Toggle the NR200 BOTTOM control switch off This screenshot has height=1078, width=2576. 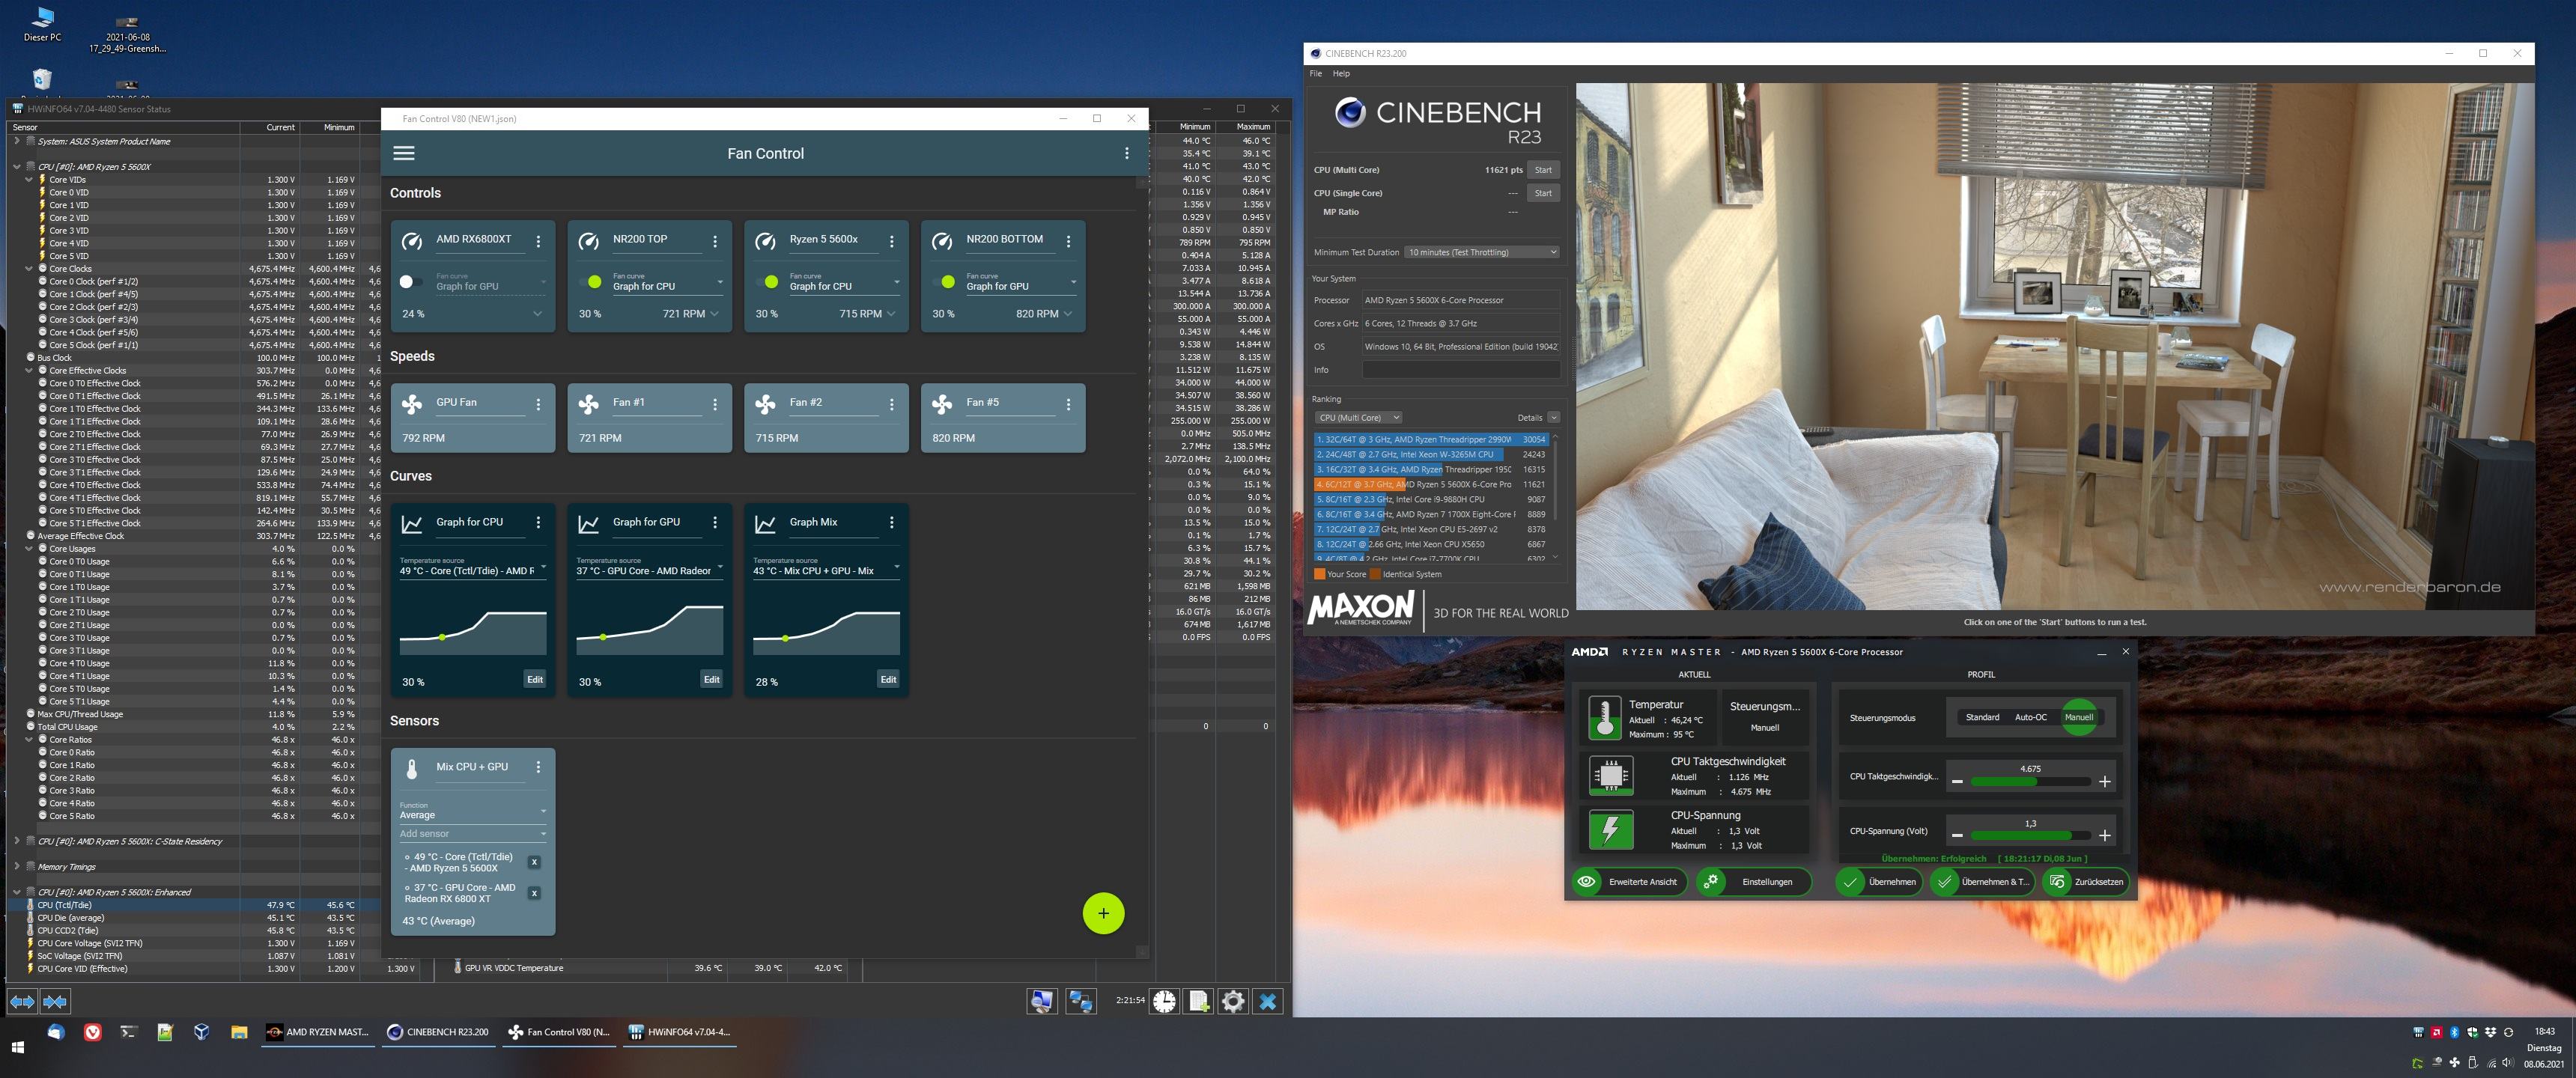click(944, 282)
